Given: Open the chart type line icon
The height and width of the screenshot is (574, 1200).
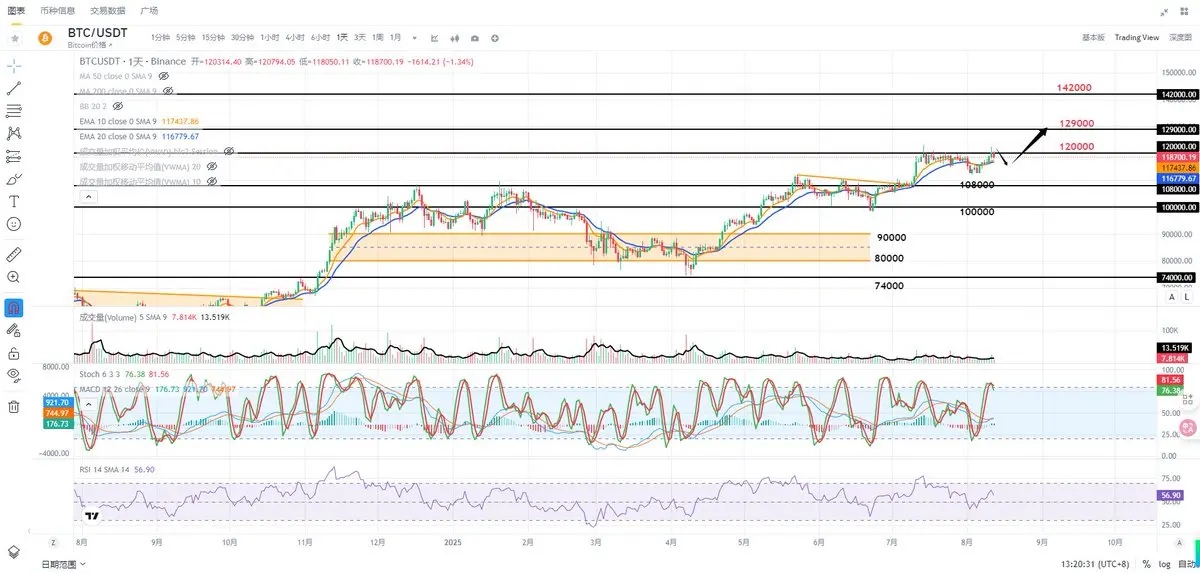Looking at the screenshot, I should 435,38.
